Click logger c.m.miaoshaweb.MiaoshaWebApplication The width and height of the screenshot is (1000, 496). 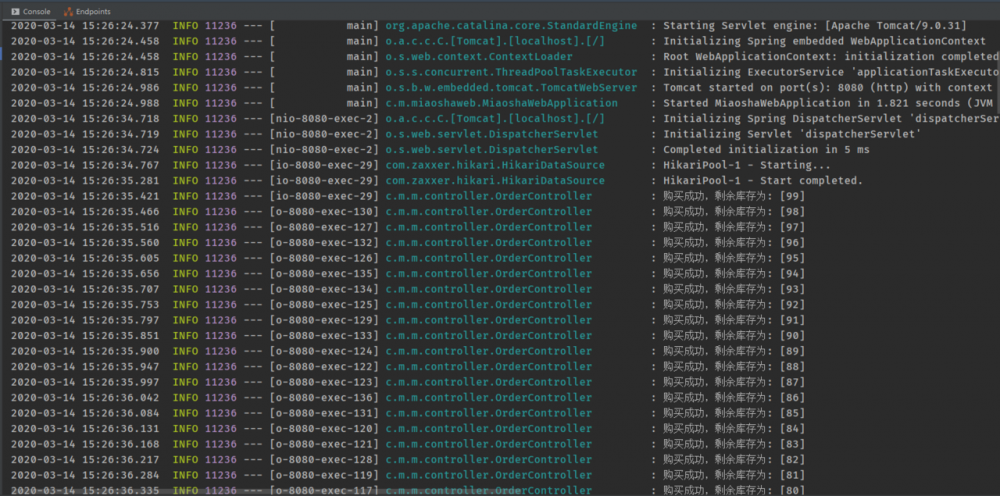click(x=501, y=103)
